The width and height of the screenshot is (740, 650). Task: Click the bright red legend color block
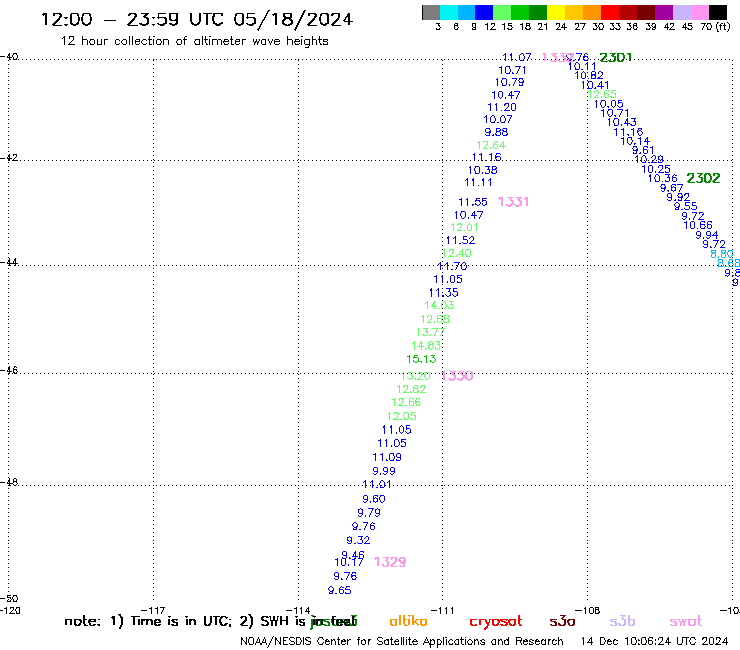pos(610,12)
